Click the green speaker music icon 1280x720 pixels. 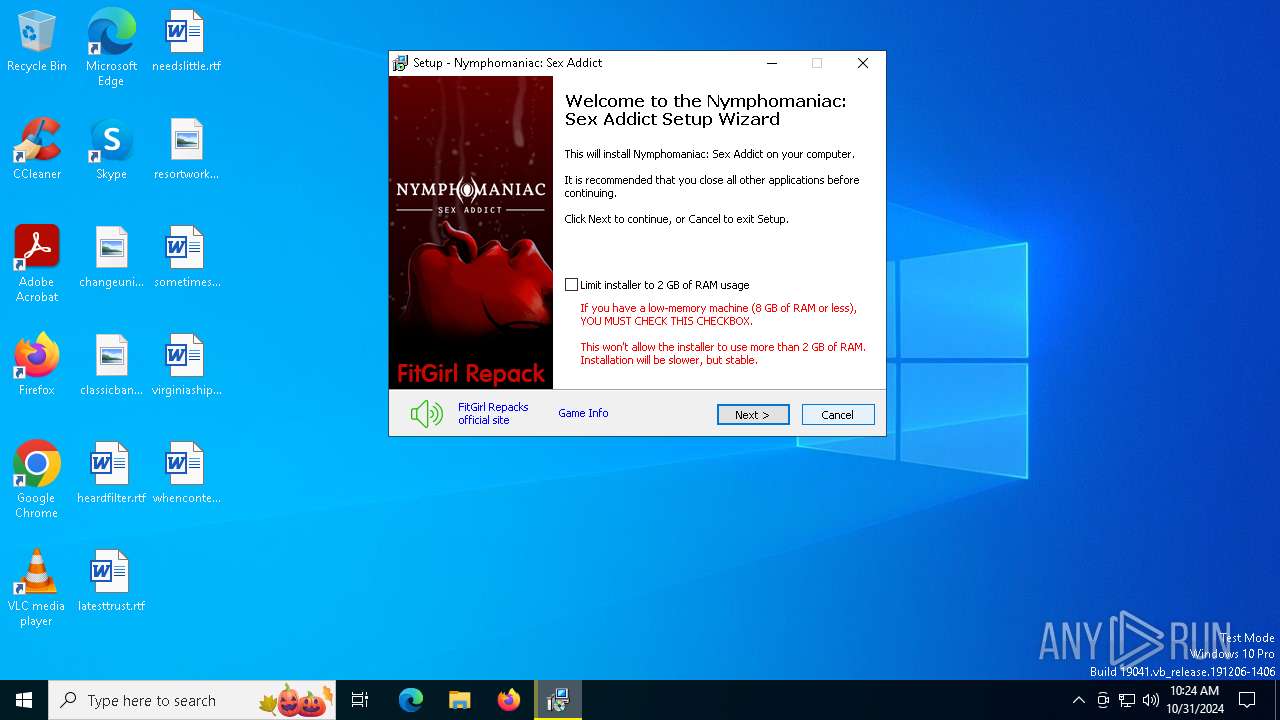click(426, 414)
